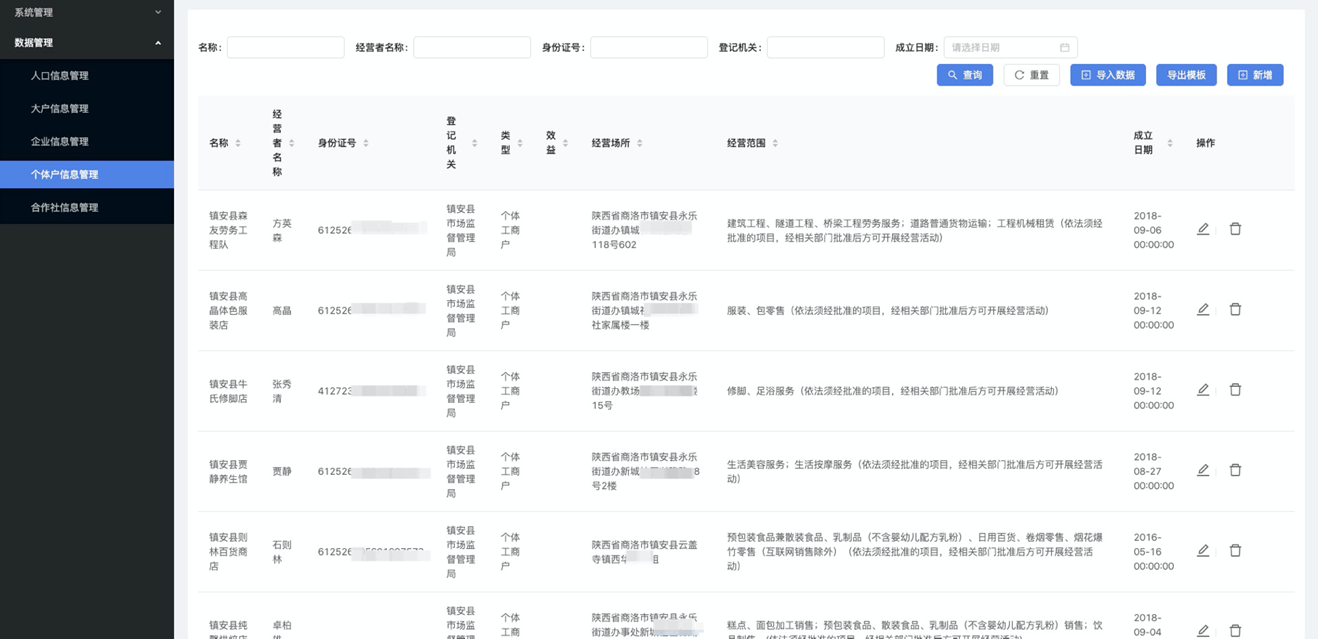Focus the 名称 search input

(285, 47)
